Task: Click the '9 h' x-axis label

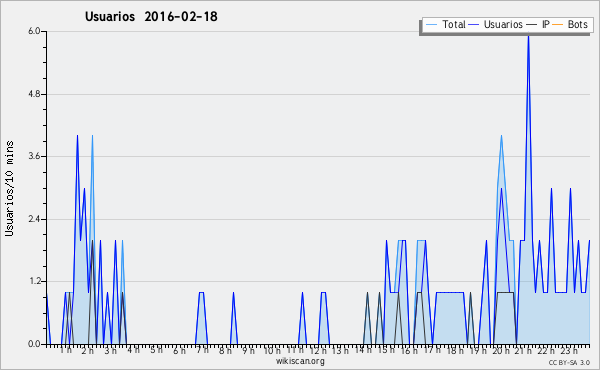Action: tap(248, 351)
